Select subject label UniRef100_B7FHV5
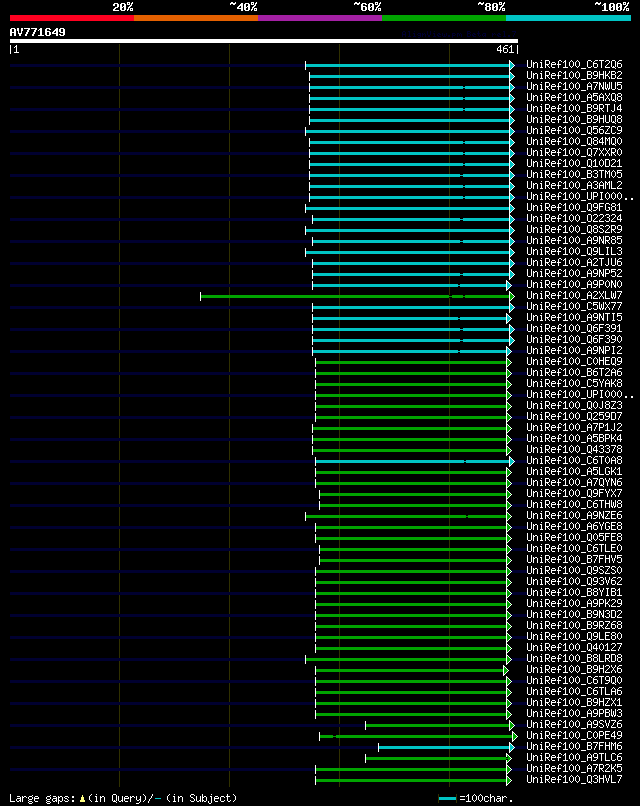Image resolution: width=640 pixels, height=806 pixels. (574, 559)
